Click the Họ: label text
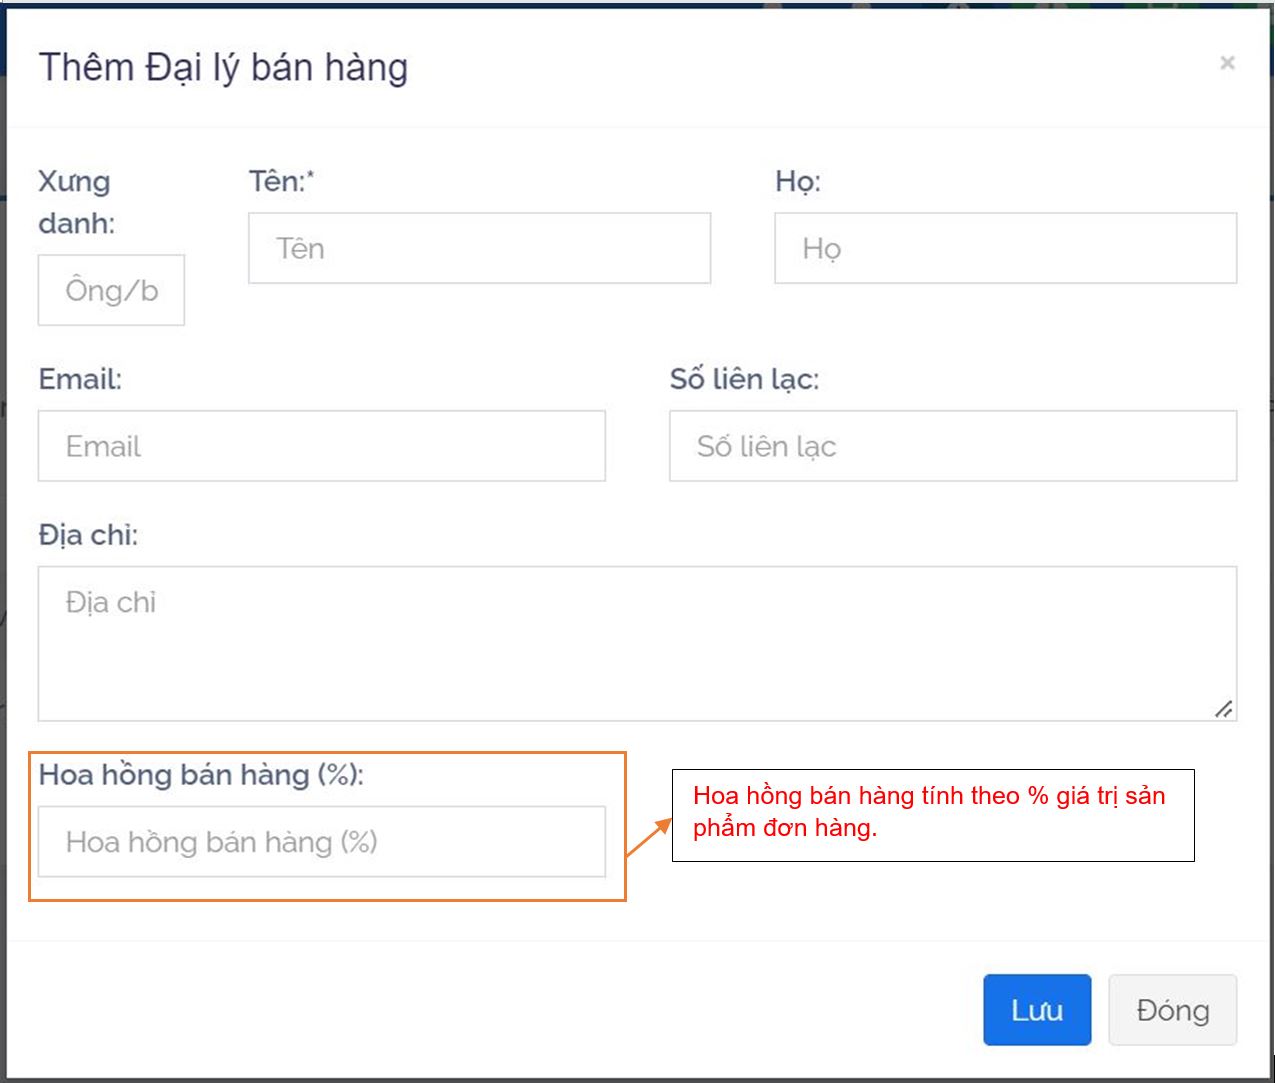The image size is (1275, 1083). tap(797, 181)
